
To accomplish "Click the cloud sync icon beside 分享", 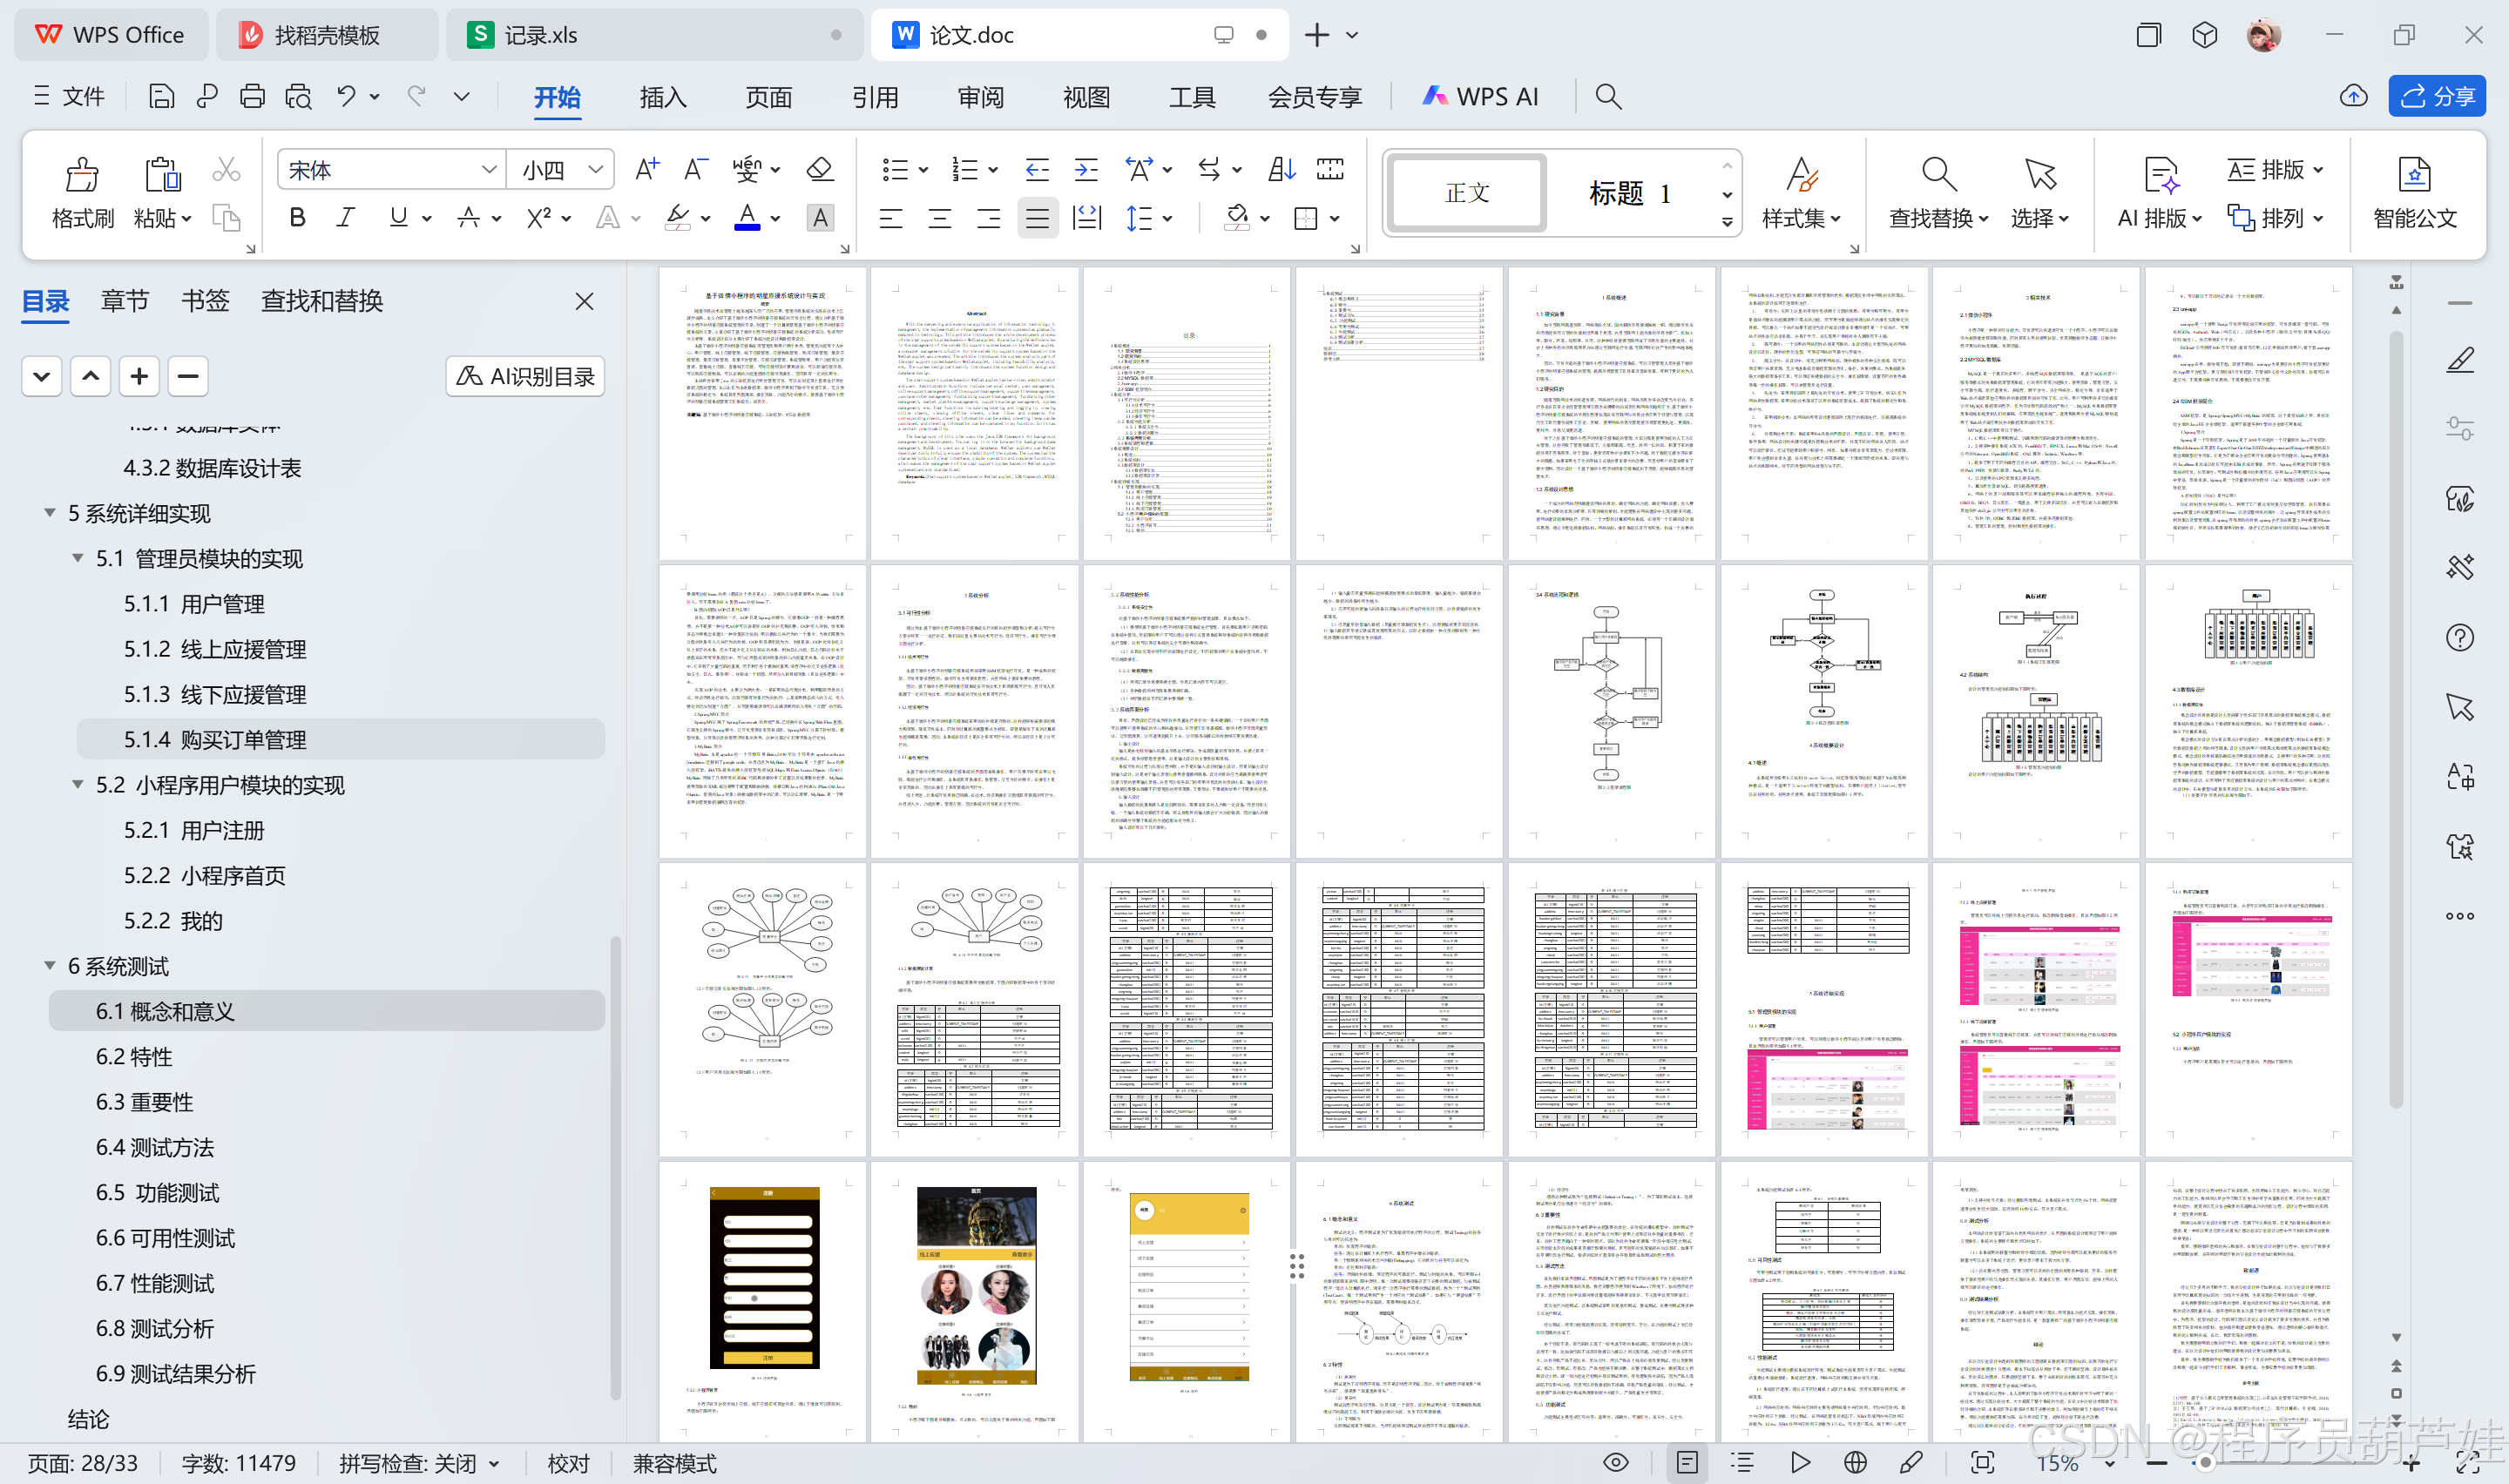I will [2354, 96].
